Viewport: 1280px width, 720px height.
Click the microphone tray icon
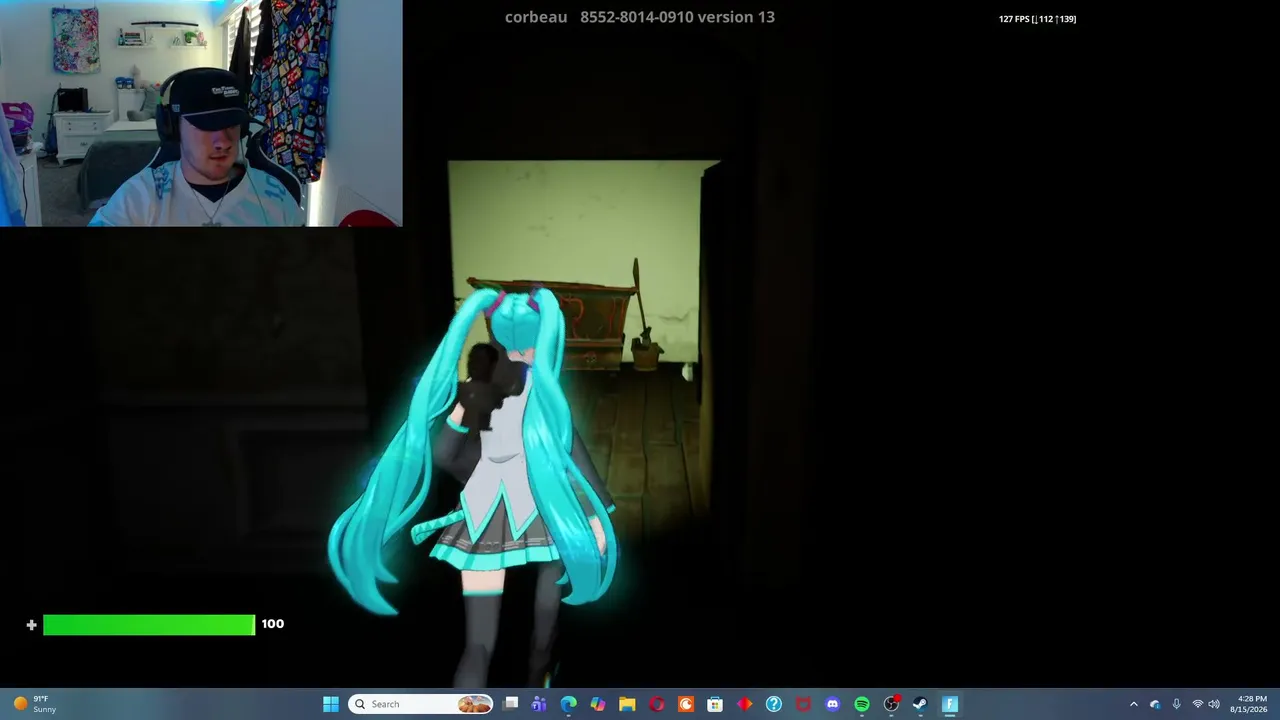tap(1176, 704)
